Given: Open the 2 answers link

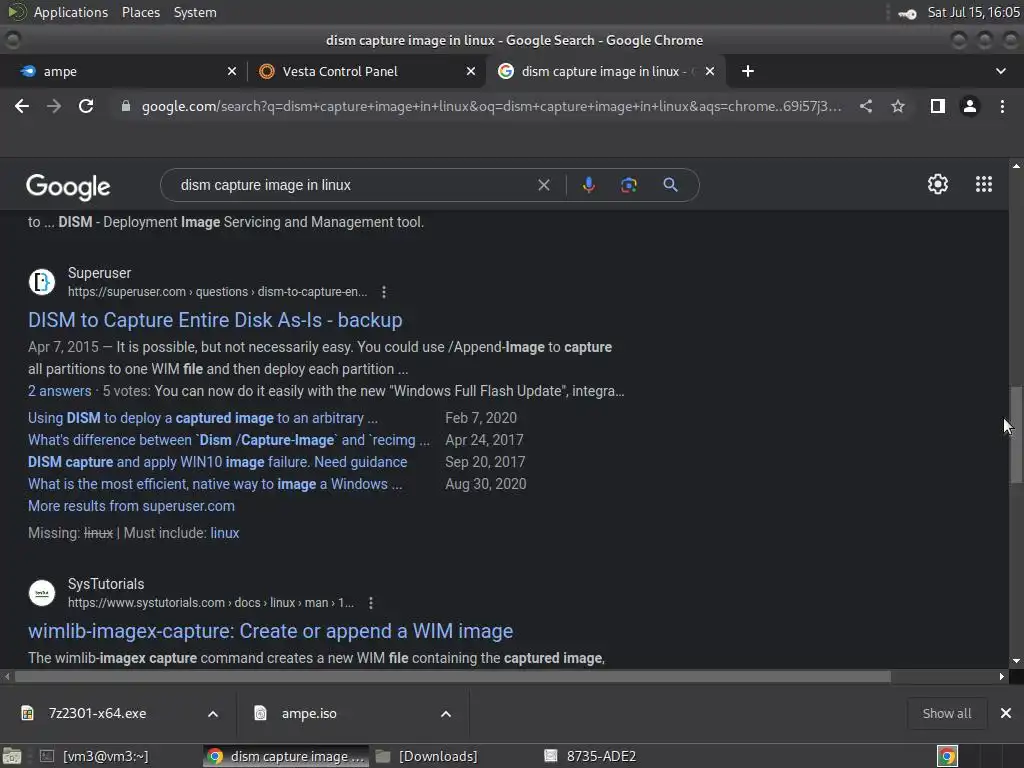Looking at the screenshot, I should pyautogui.click(x=59, y=391).
